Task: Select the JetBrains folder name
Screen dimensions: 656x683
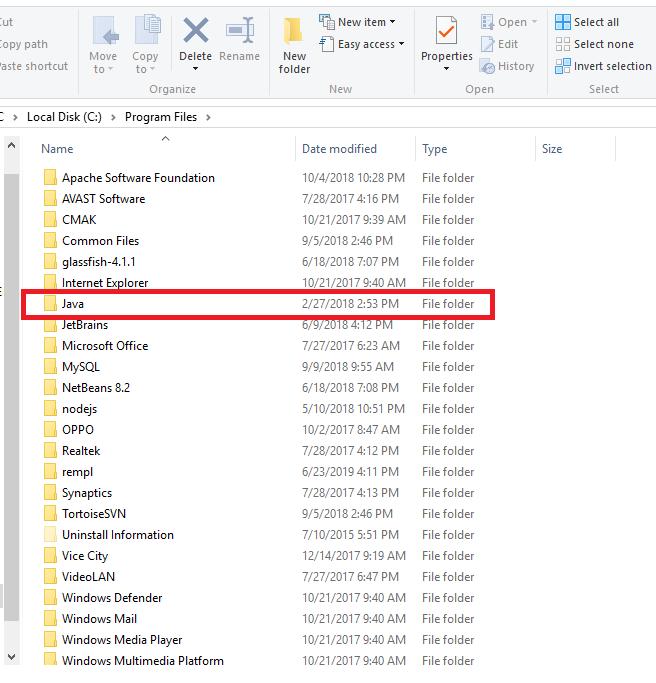Action: [x=85, y=324]
